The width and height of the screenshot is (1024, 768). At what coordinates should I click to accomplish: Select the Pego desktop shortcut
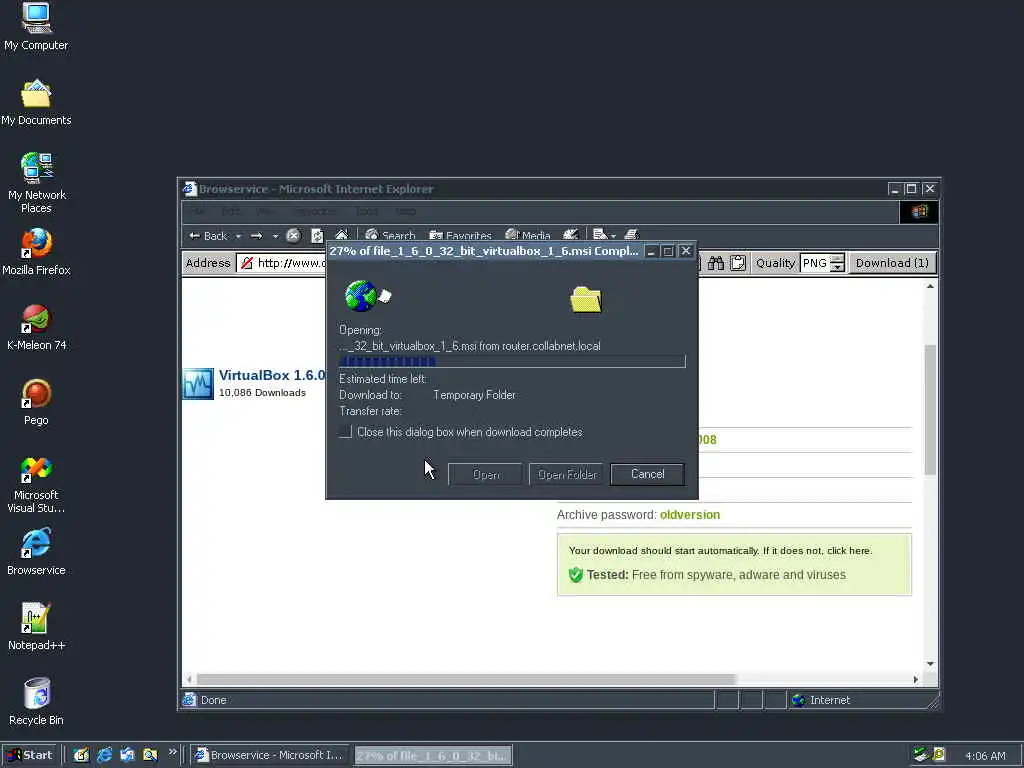(36, 402)
